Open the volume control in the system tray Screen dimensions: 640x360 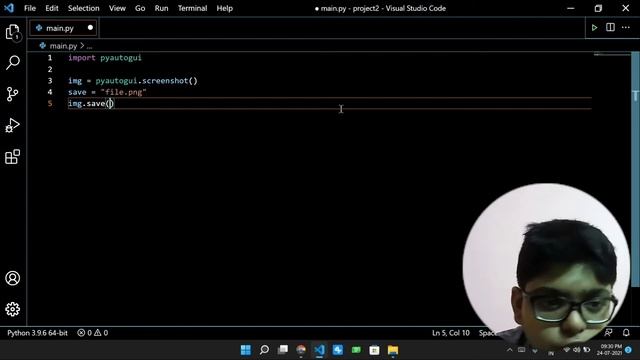pyautogui.click(x=576, y=350)
